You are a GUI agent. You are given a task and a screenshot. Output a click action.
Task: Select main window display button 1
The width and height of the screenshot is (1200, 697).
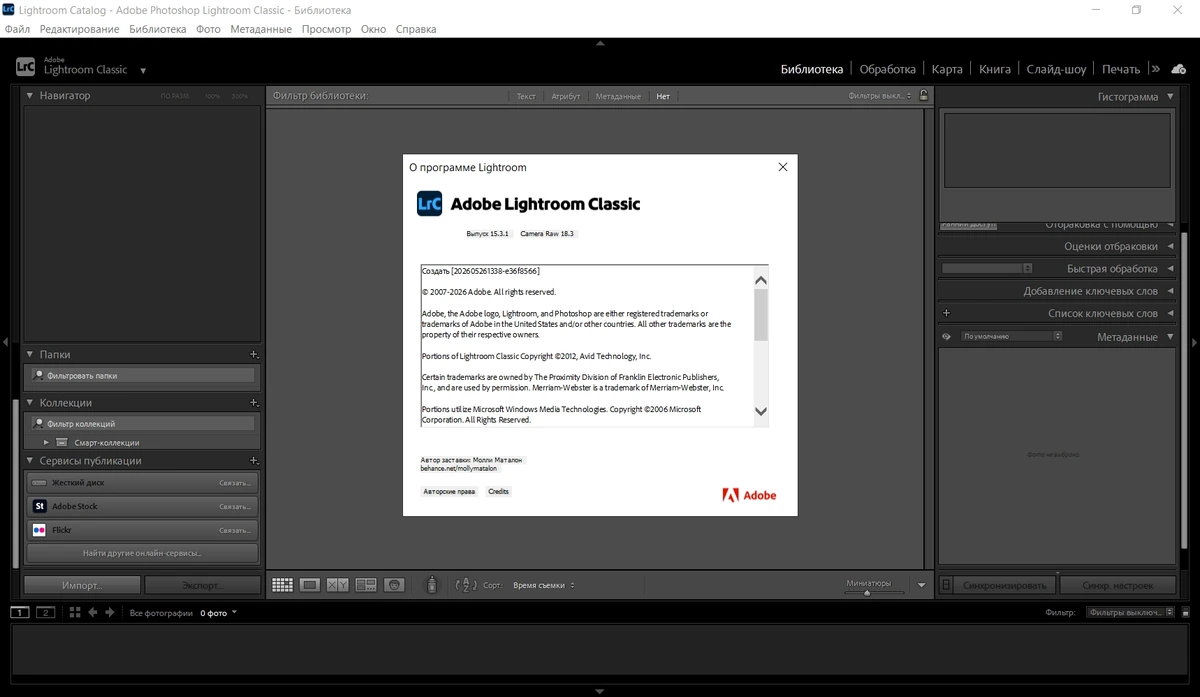coord(20,612)
